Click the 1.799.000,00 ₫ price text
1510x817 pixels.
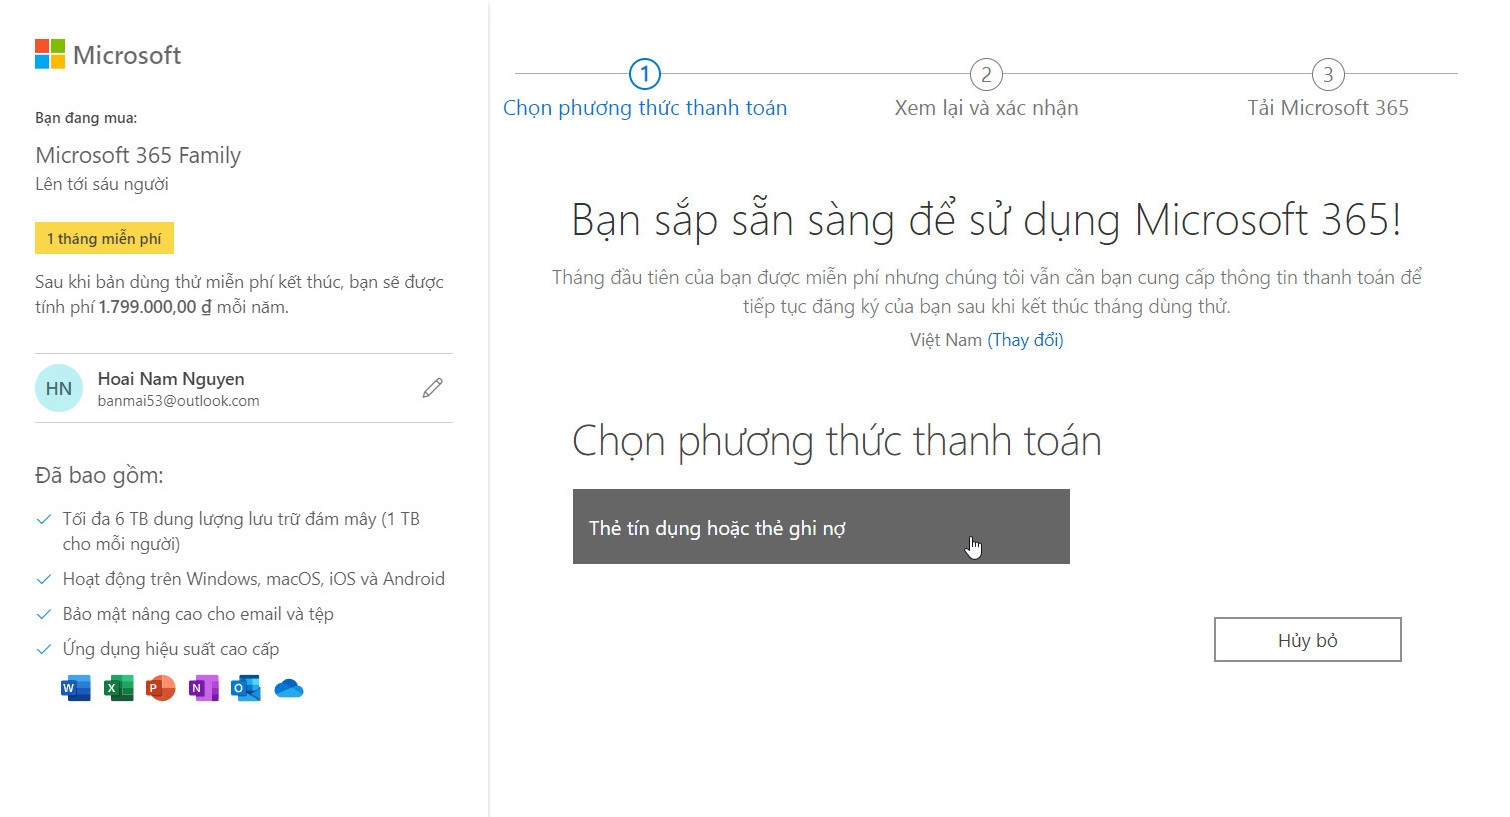(155, 308)
